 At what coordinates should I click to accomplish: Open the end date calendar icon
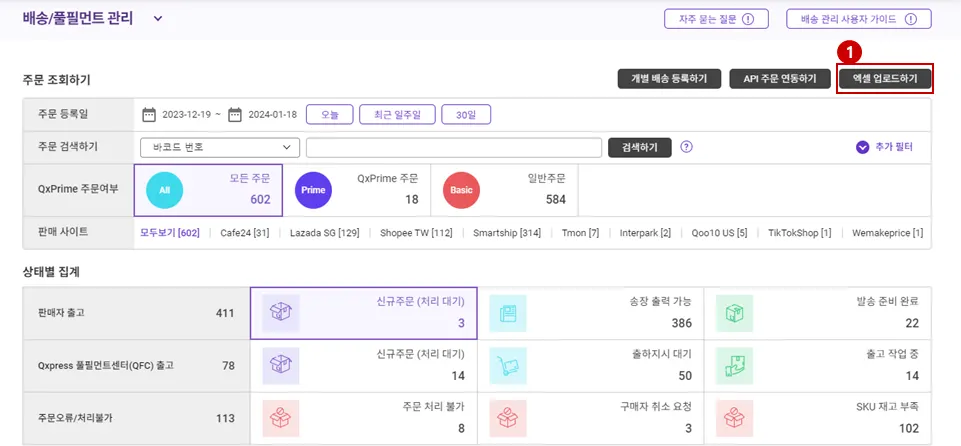point(235,115)
